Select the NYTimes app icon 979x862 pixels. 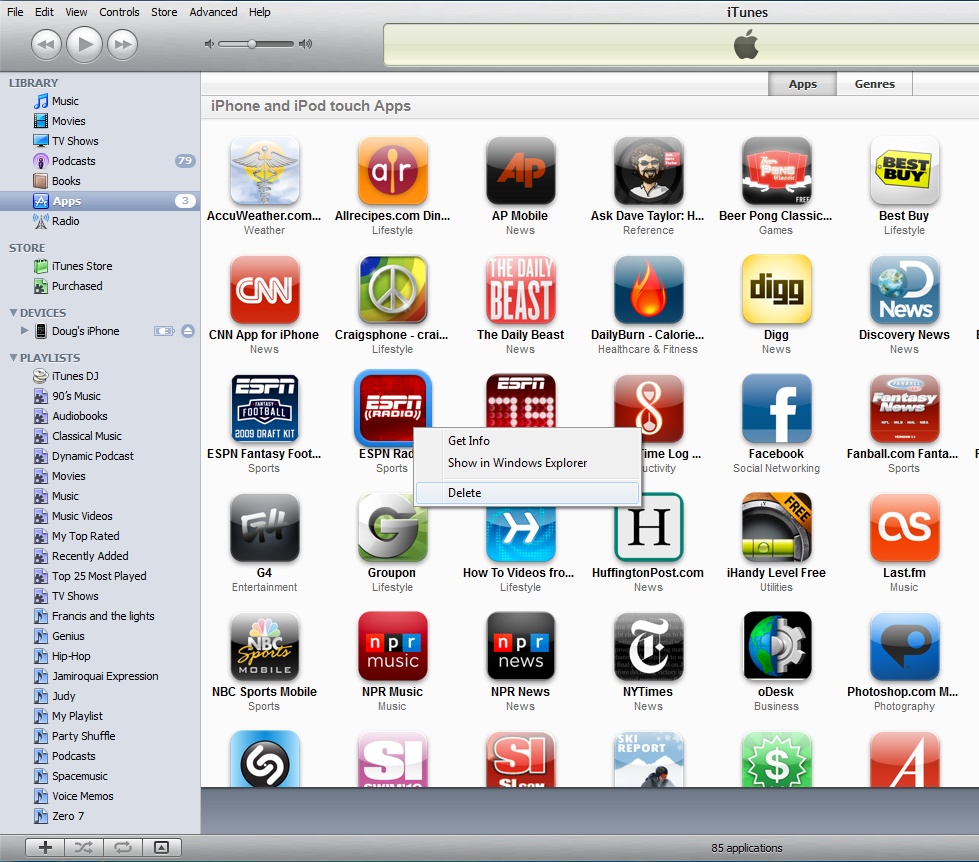pyautogui.click(x=648, y=646)
